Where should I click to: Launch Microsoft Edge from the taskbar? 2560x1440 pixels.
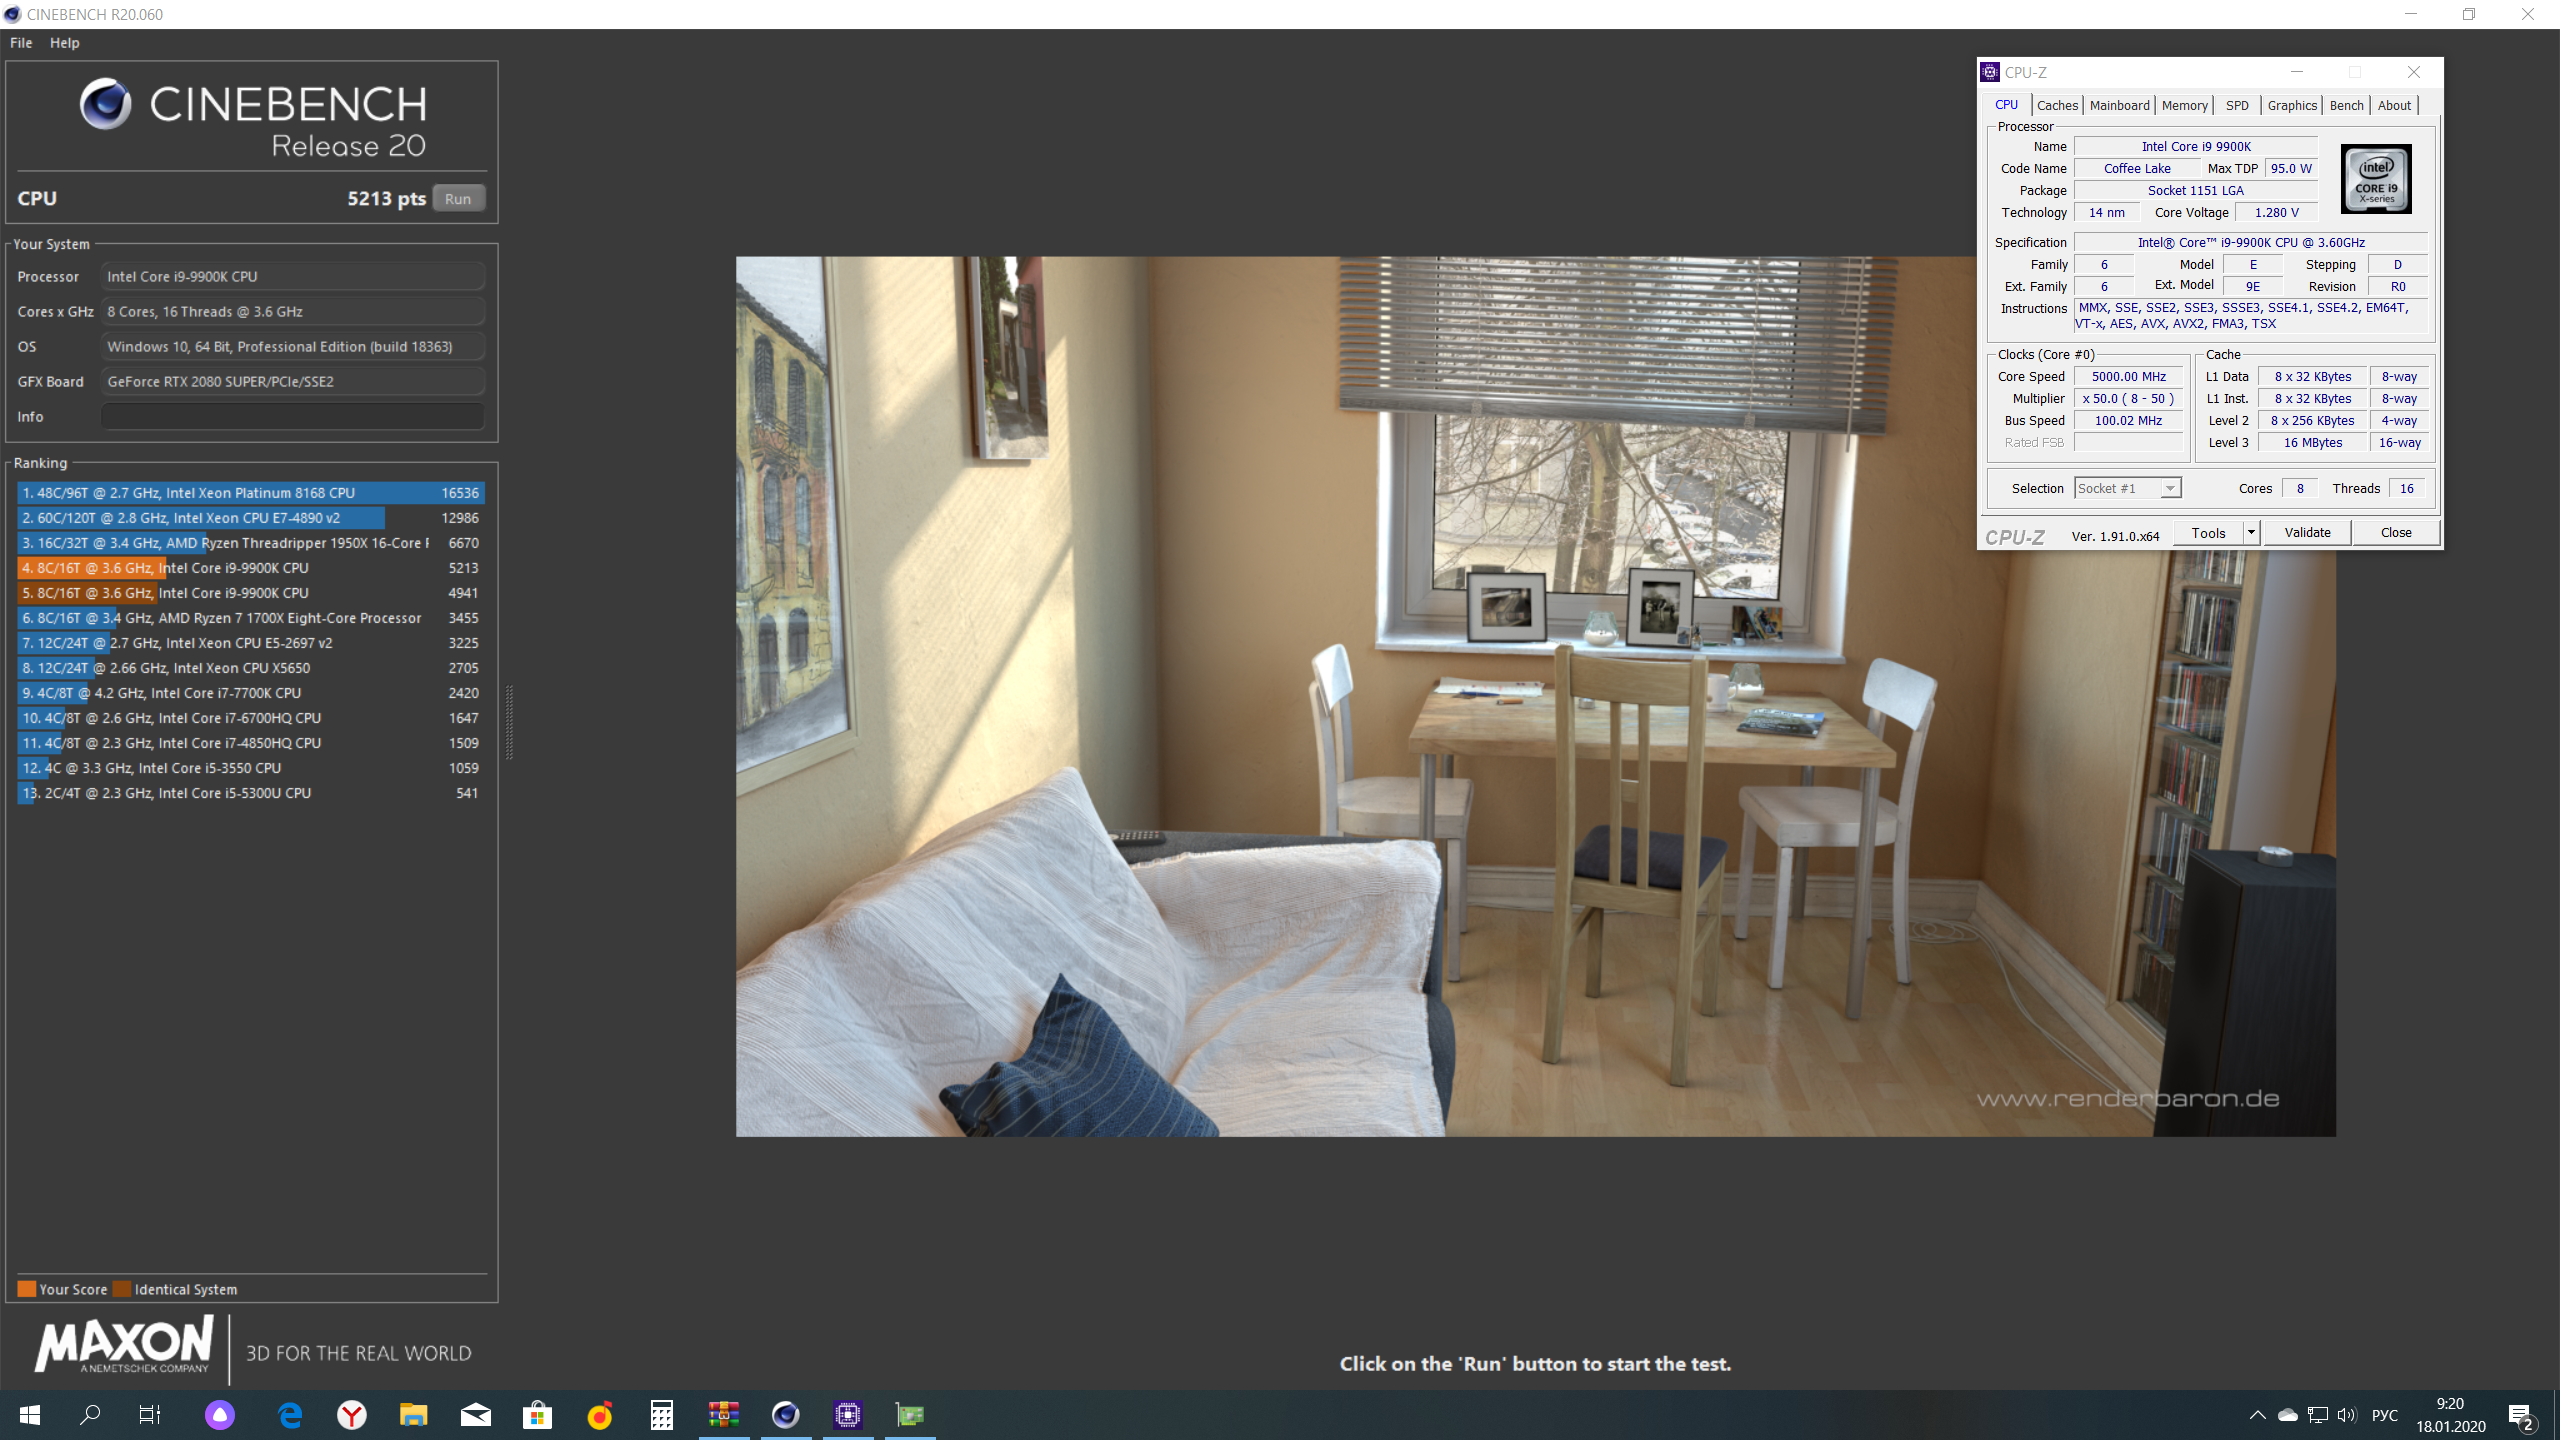[x=290, y=1414]
